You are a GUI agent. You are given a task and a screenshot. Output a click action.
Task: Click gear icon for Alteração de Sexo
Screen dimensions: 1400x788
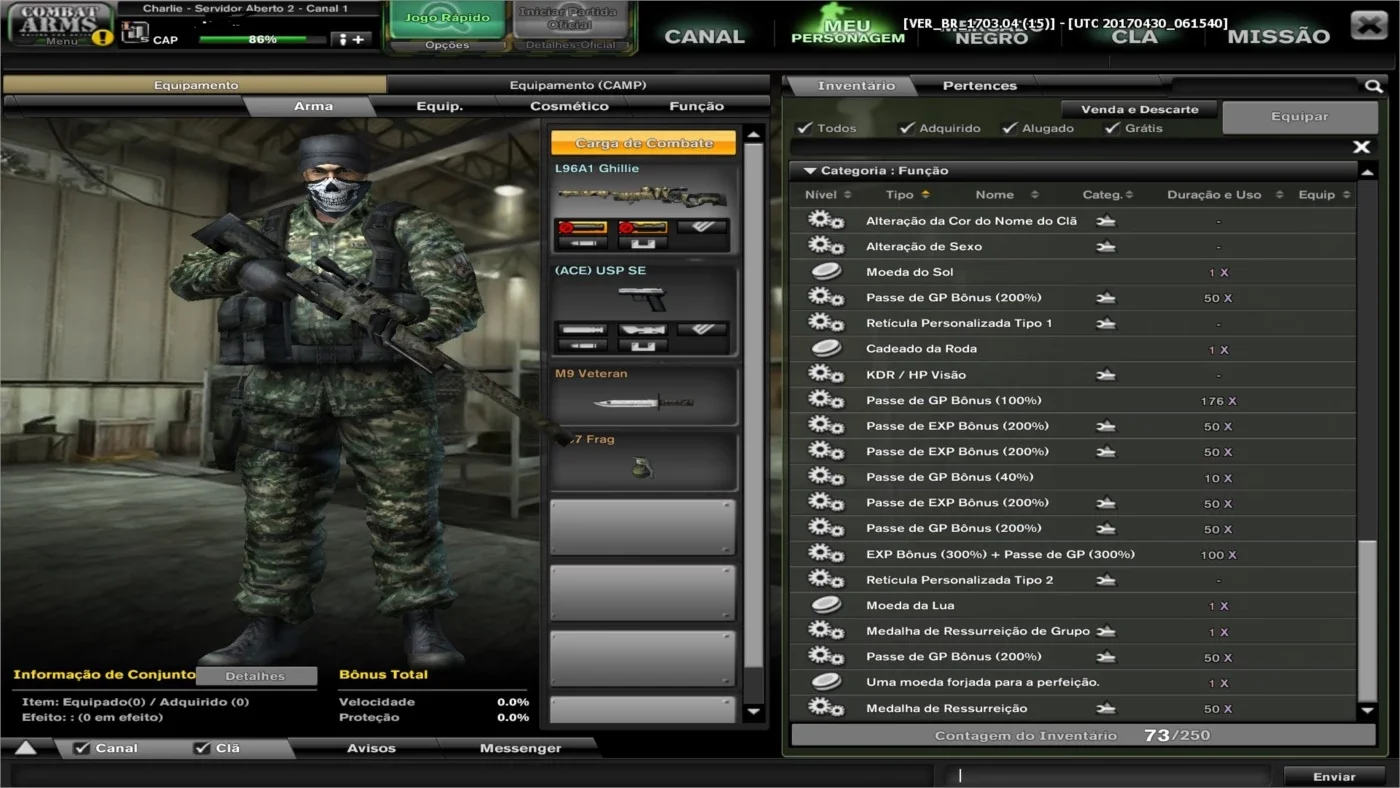click(825, 245)
